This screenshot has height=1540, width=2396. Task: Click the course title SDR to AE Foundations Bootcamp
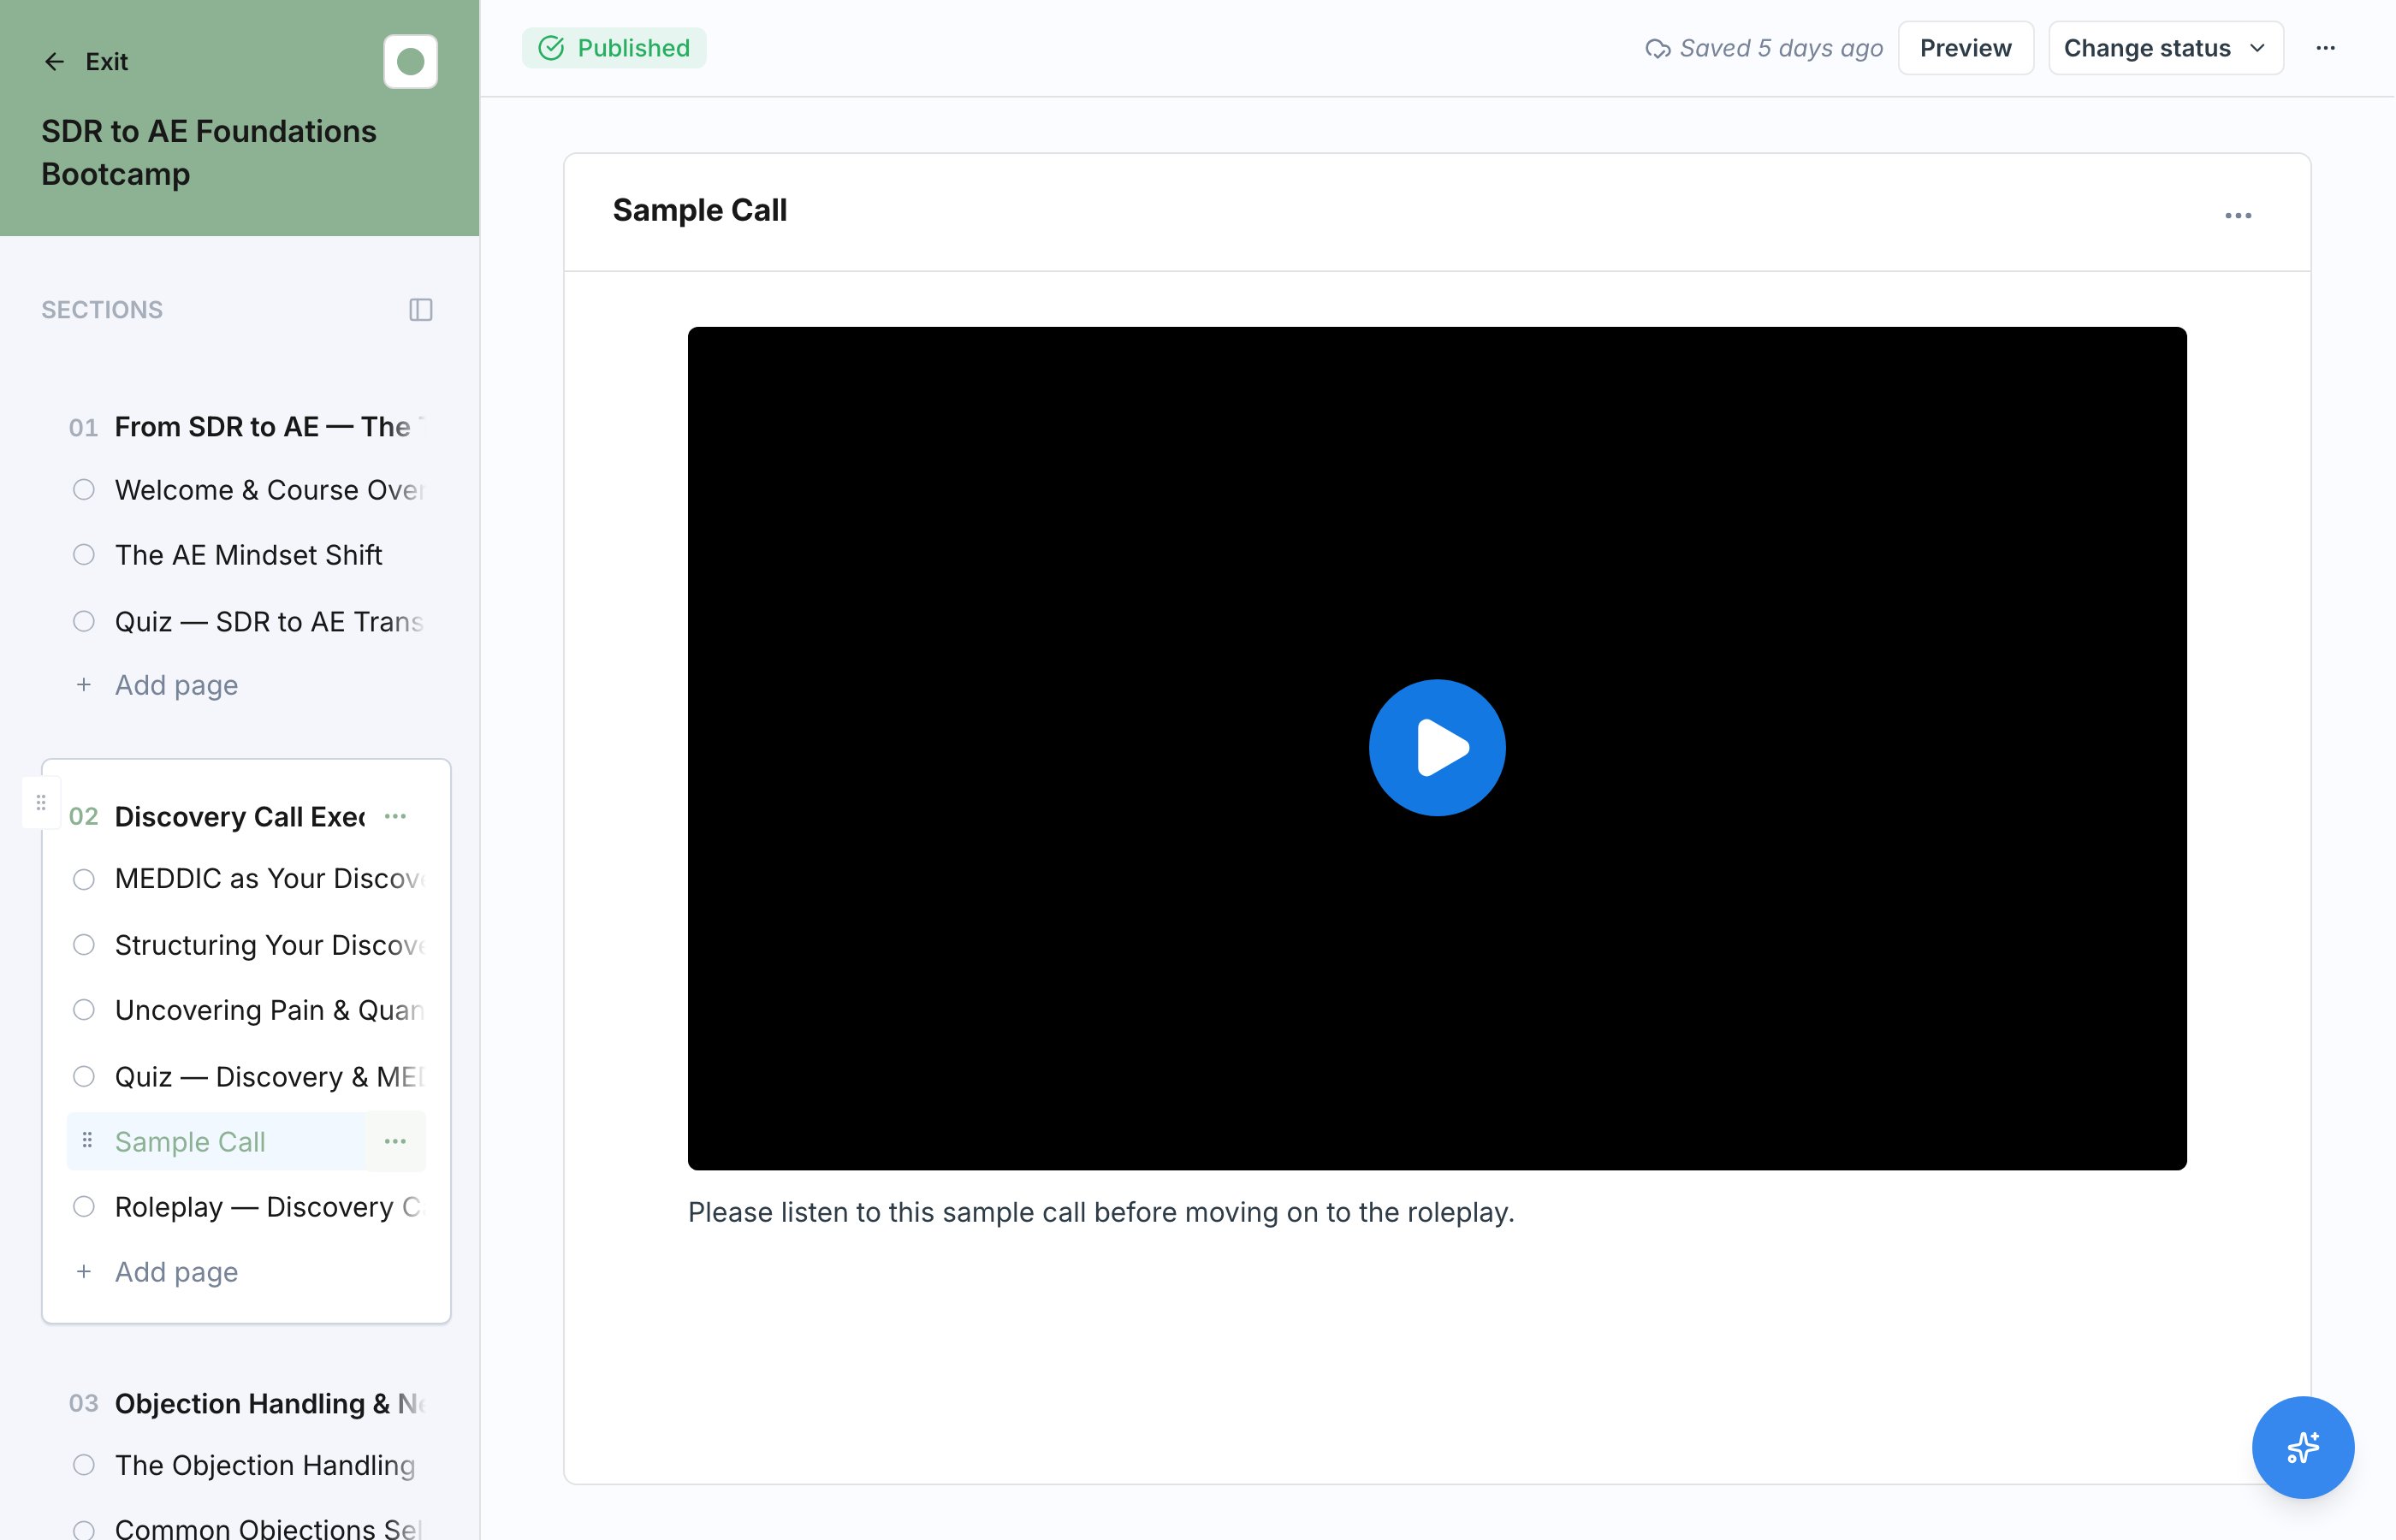pyautogui.click(x=209, y=152)
